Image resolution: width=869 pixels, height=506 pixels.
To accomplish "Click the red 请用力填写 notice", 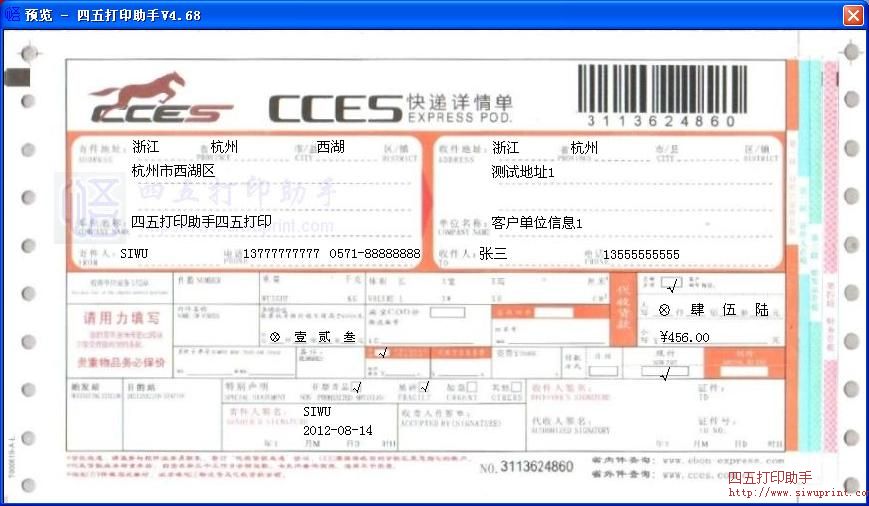I will [x=121, y=318].
